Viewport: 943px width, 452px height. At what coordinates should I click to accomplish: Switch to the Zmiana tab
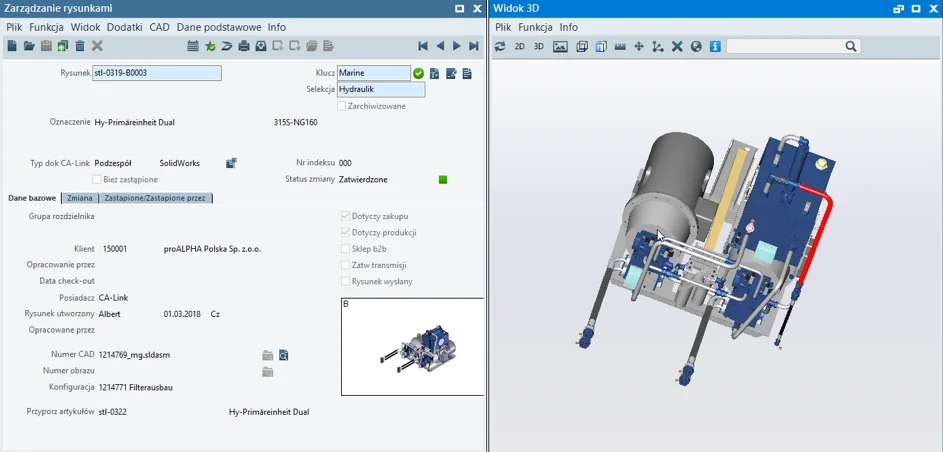[79, 198]
